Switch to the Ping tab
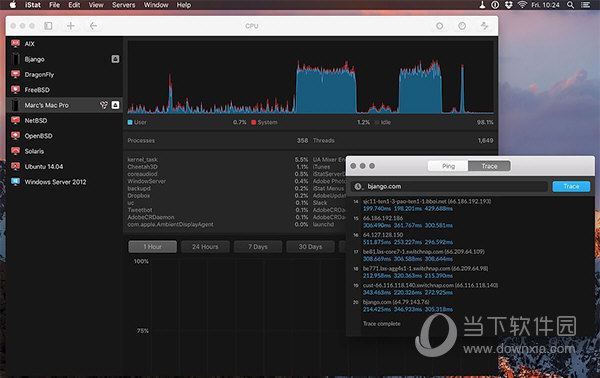Viewport: 600px width, 378px height. [x=448, y=166]
